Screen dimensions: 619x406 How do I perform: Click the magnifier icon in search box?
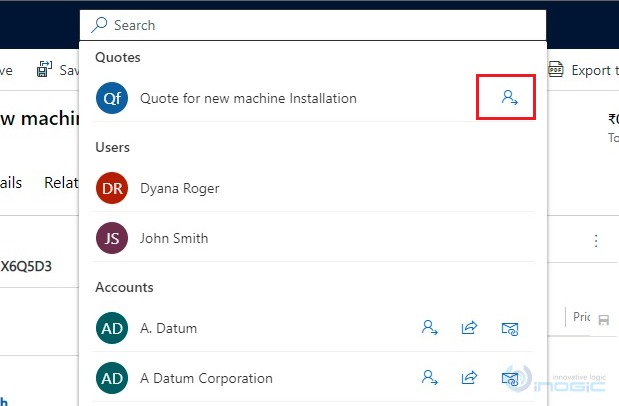[x=99, y=25]
